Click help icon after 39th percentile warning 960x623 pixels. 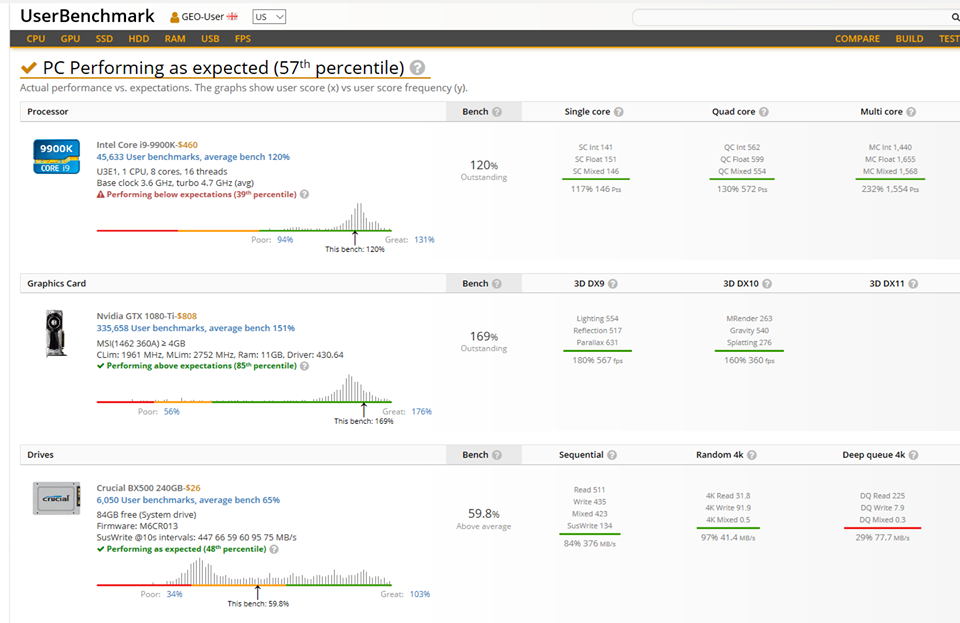coord(304,195)
